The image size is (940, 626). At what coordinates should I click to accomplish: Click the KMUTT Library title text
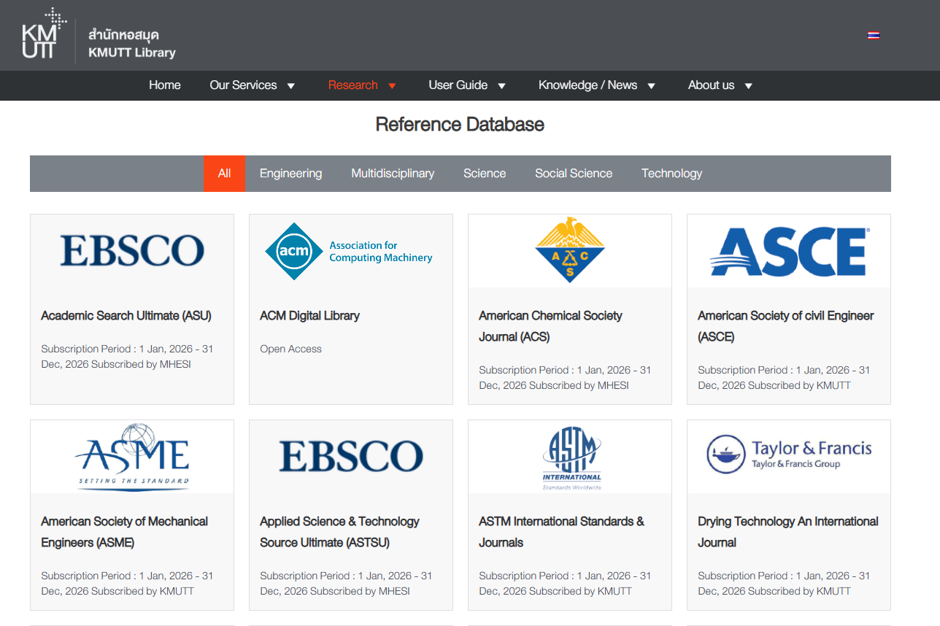tap(132, 53)
